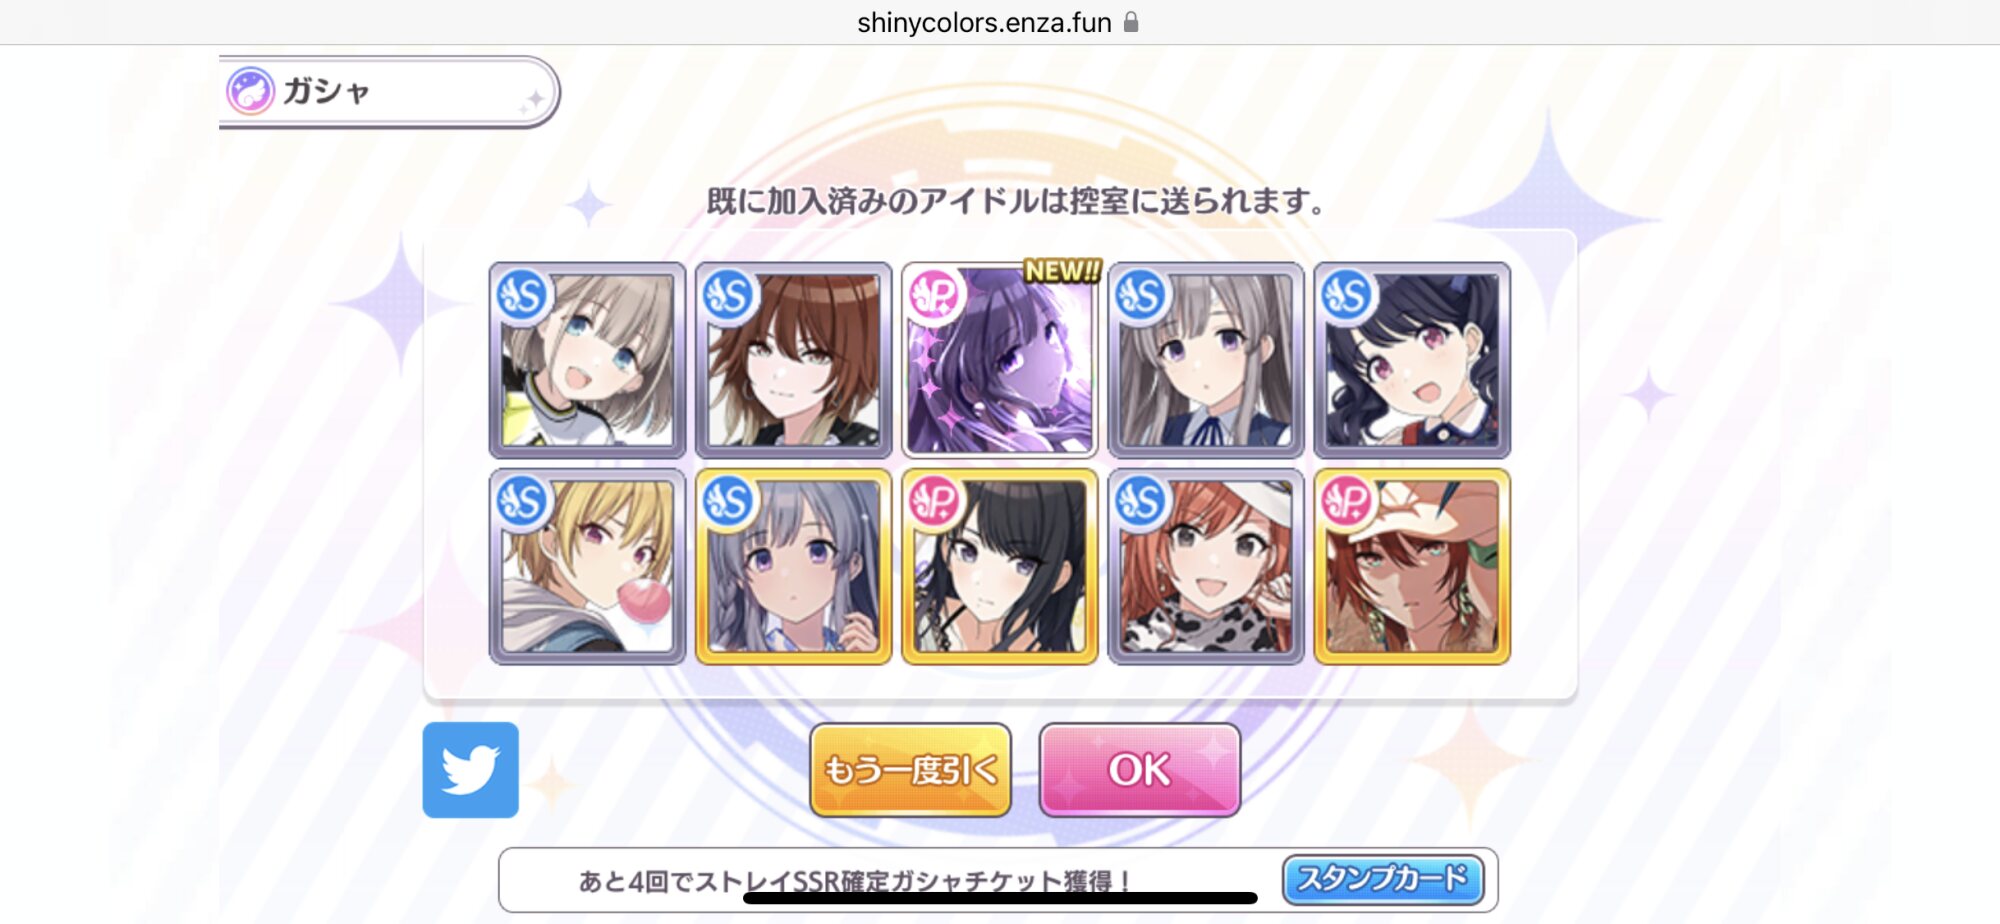Select the brown short-haired idol card
This screenshot has width=2000, height=924.
click(x=794, y=360)
